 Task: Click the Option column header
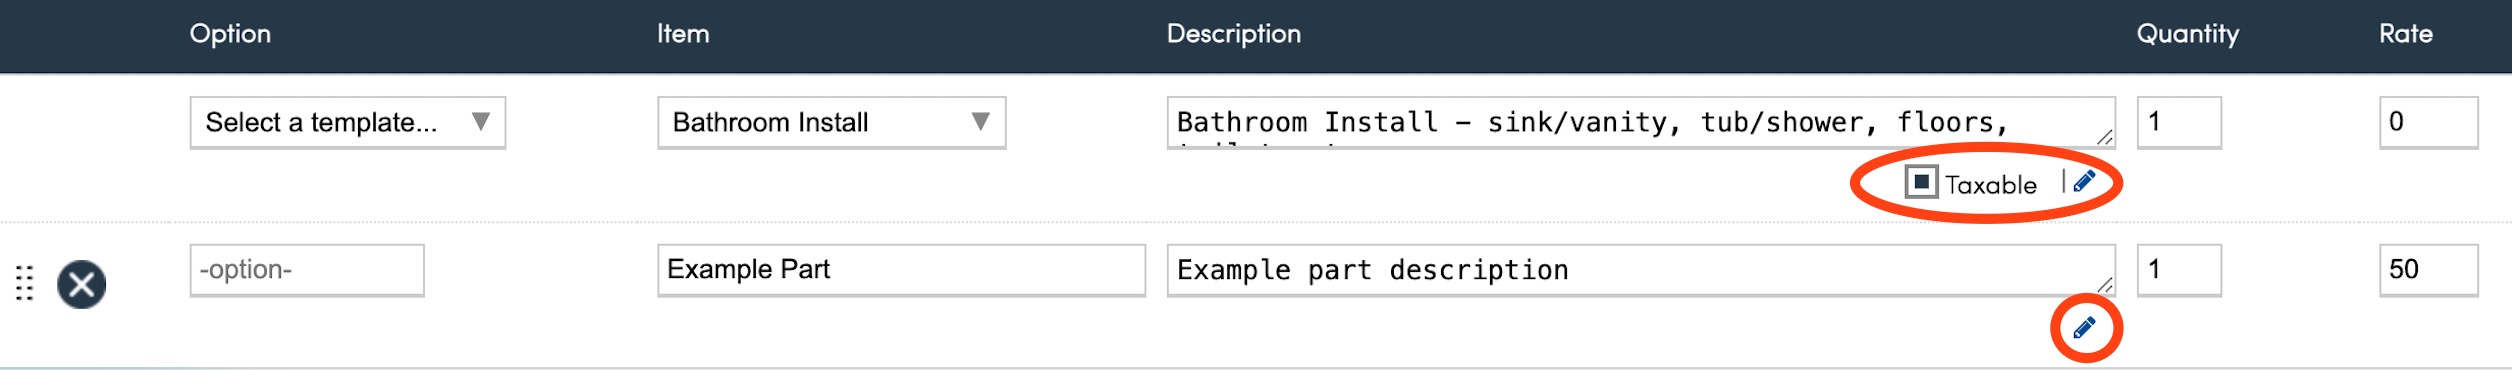pyautogui.click(x=230, y=34)
